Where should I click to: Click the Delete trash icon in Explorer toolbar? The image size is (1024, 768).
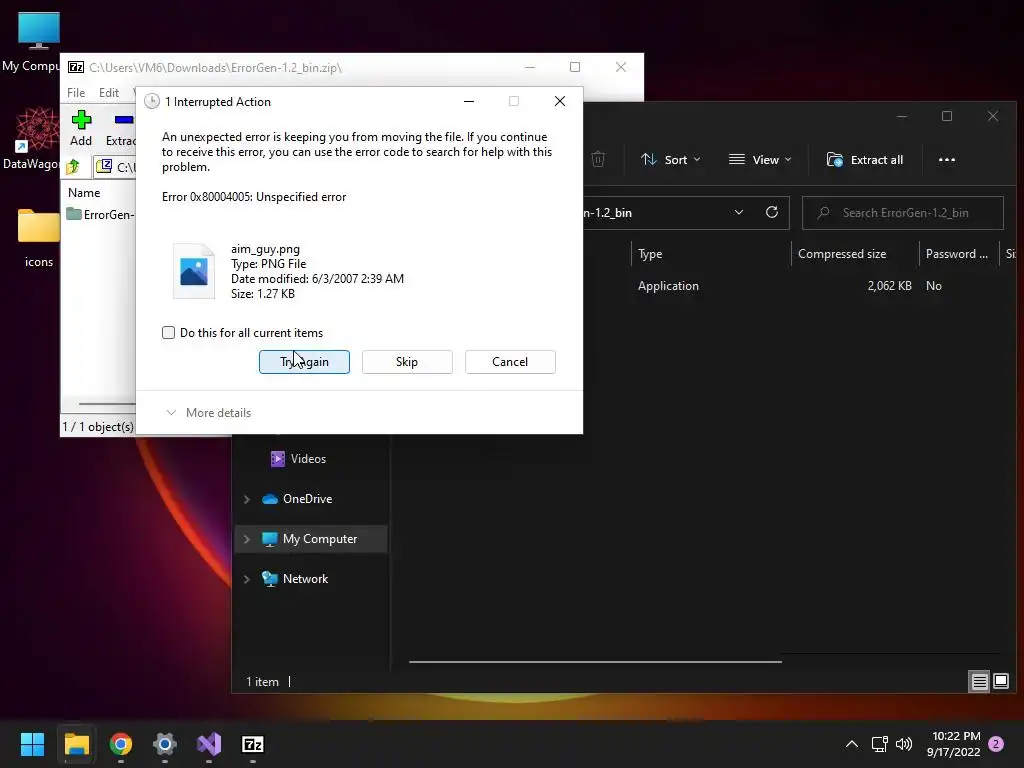coord(598,159)
